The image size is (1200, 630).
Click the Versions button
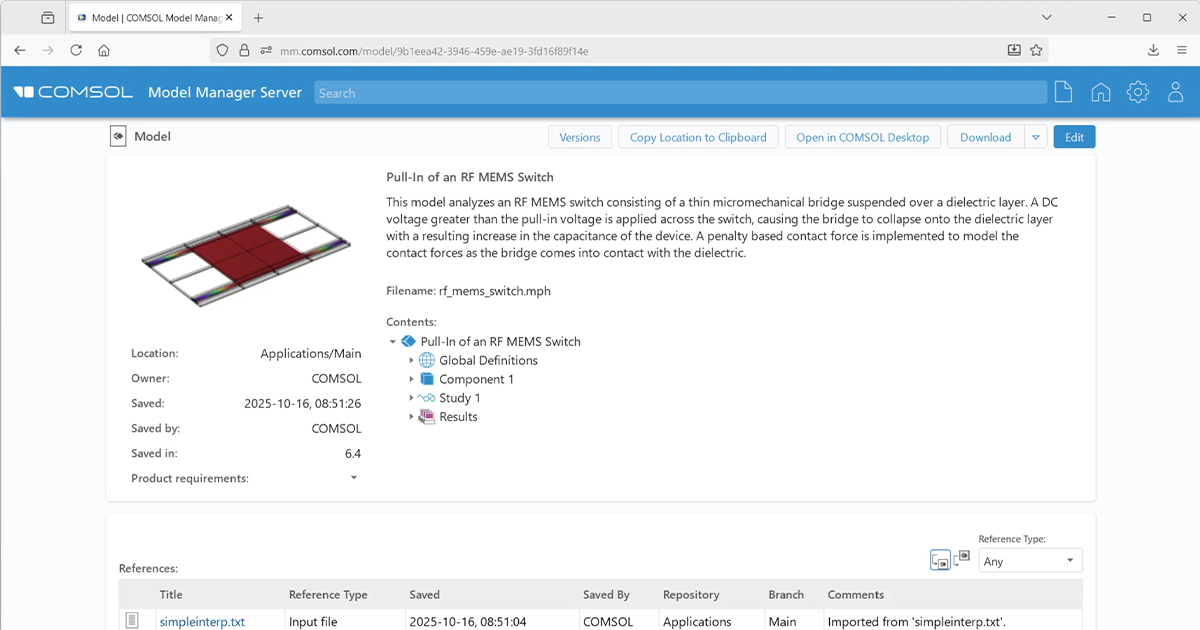580,137
